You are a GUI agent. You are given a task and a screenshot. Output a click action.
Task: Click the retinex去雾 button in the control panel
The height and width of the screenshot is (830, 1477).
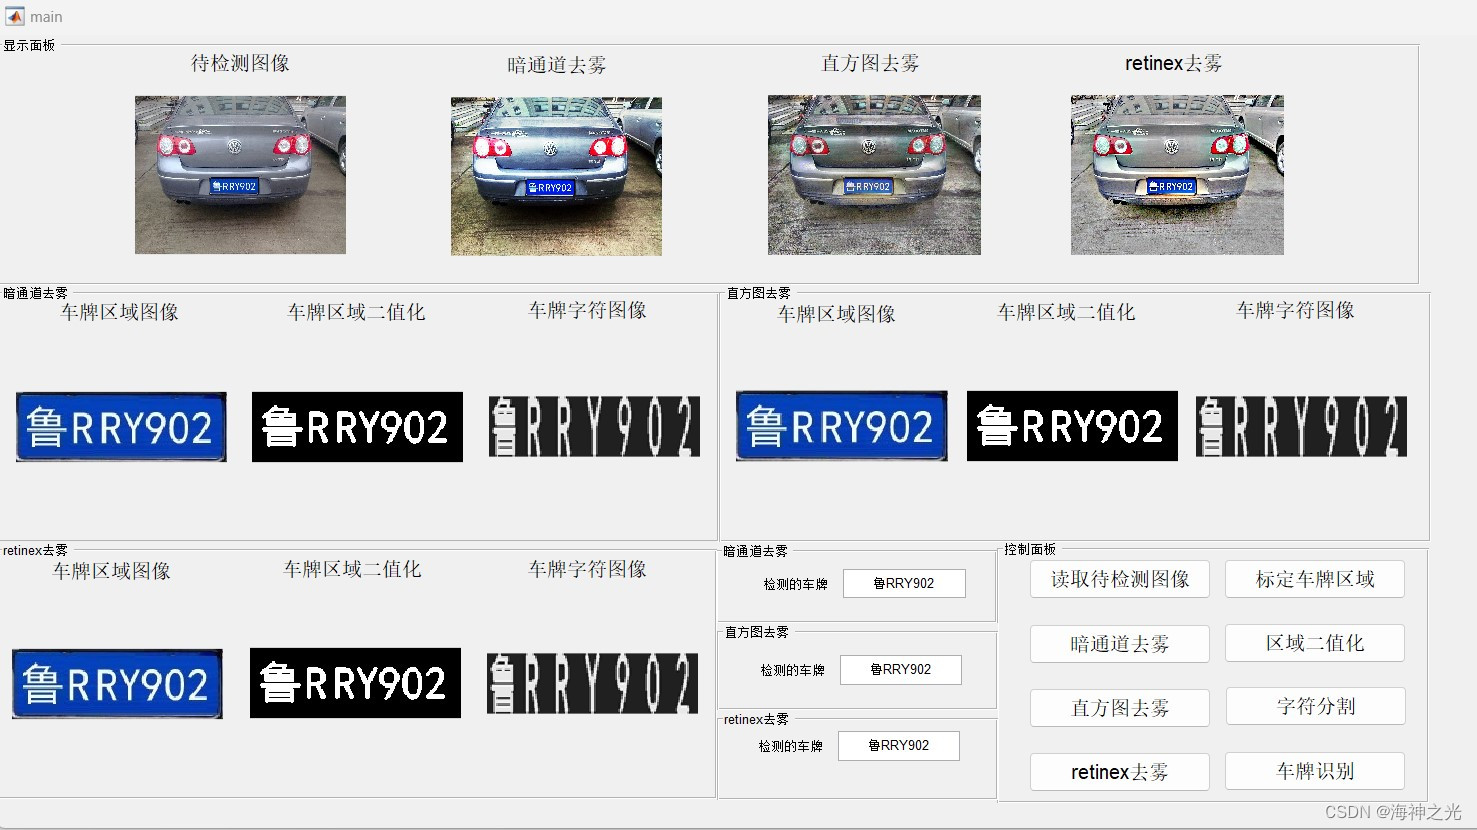1120,772
